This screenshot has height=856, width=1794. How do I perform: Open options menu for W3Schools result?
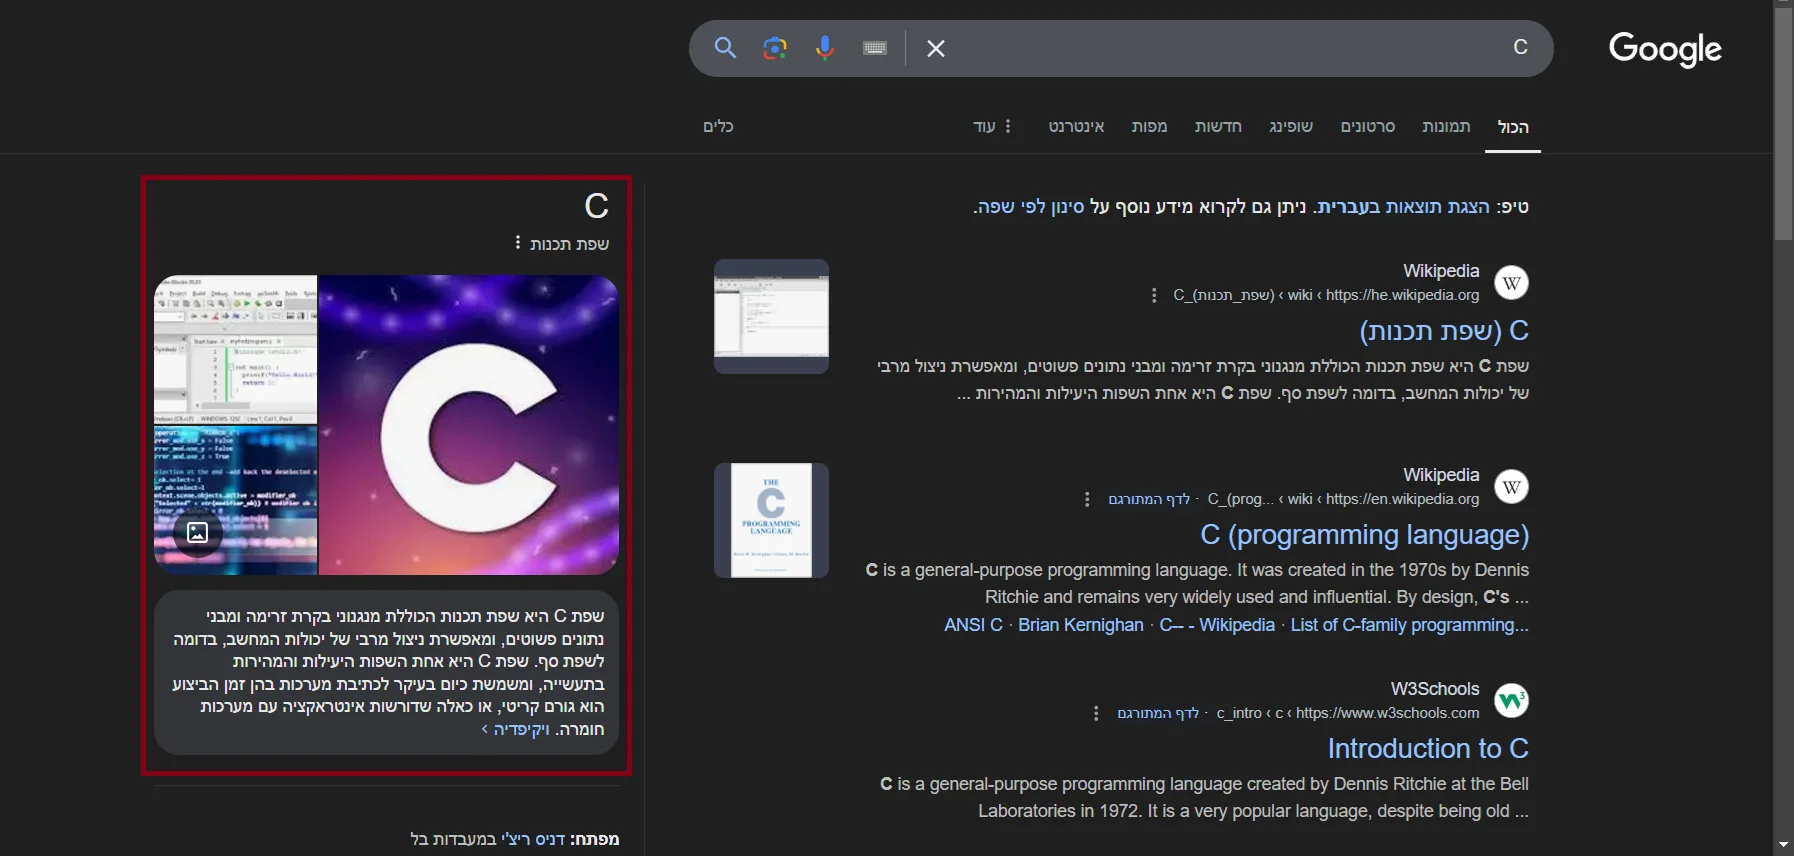point(1096,713)
